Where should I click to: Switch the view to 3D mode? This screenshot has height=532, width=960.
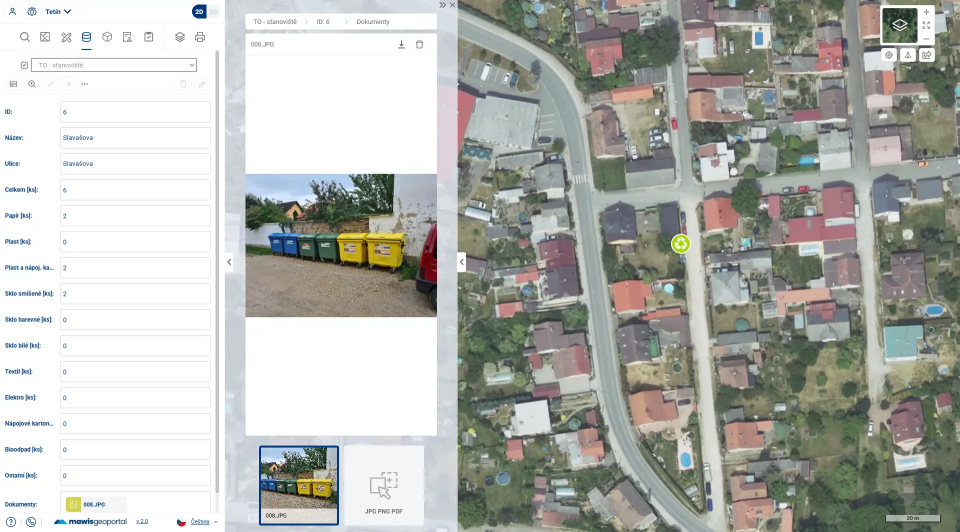tap(212, 12)
